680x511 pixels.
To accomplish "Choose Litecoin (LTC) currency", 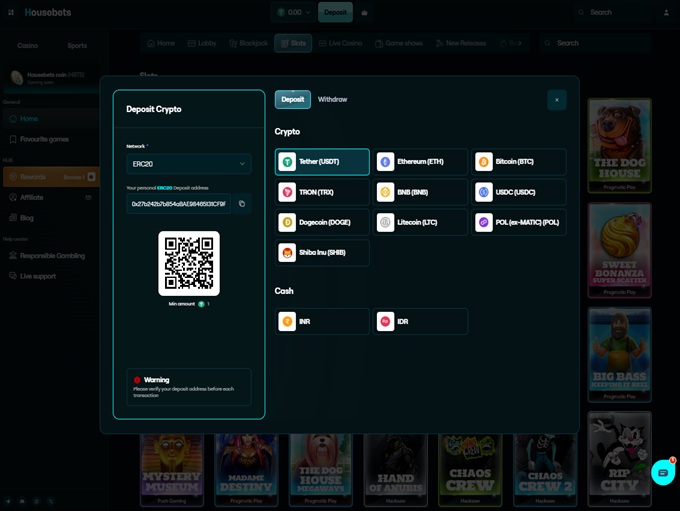I will tap(421, 222).
